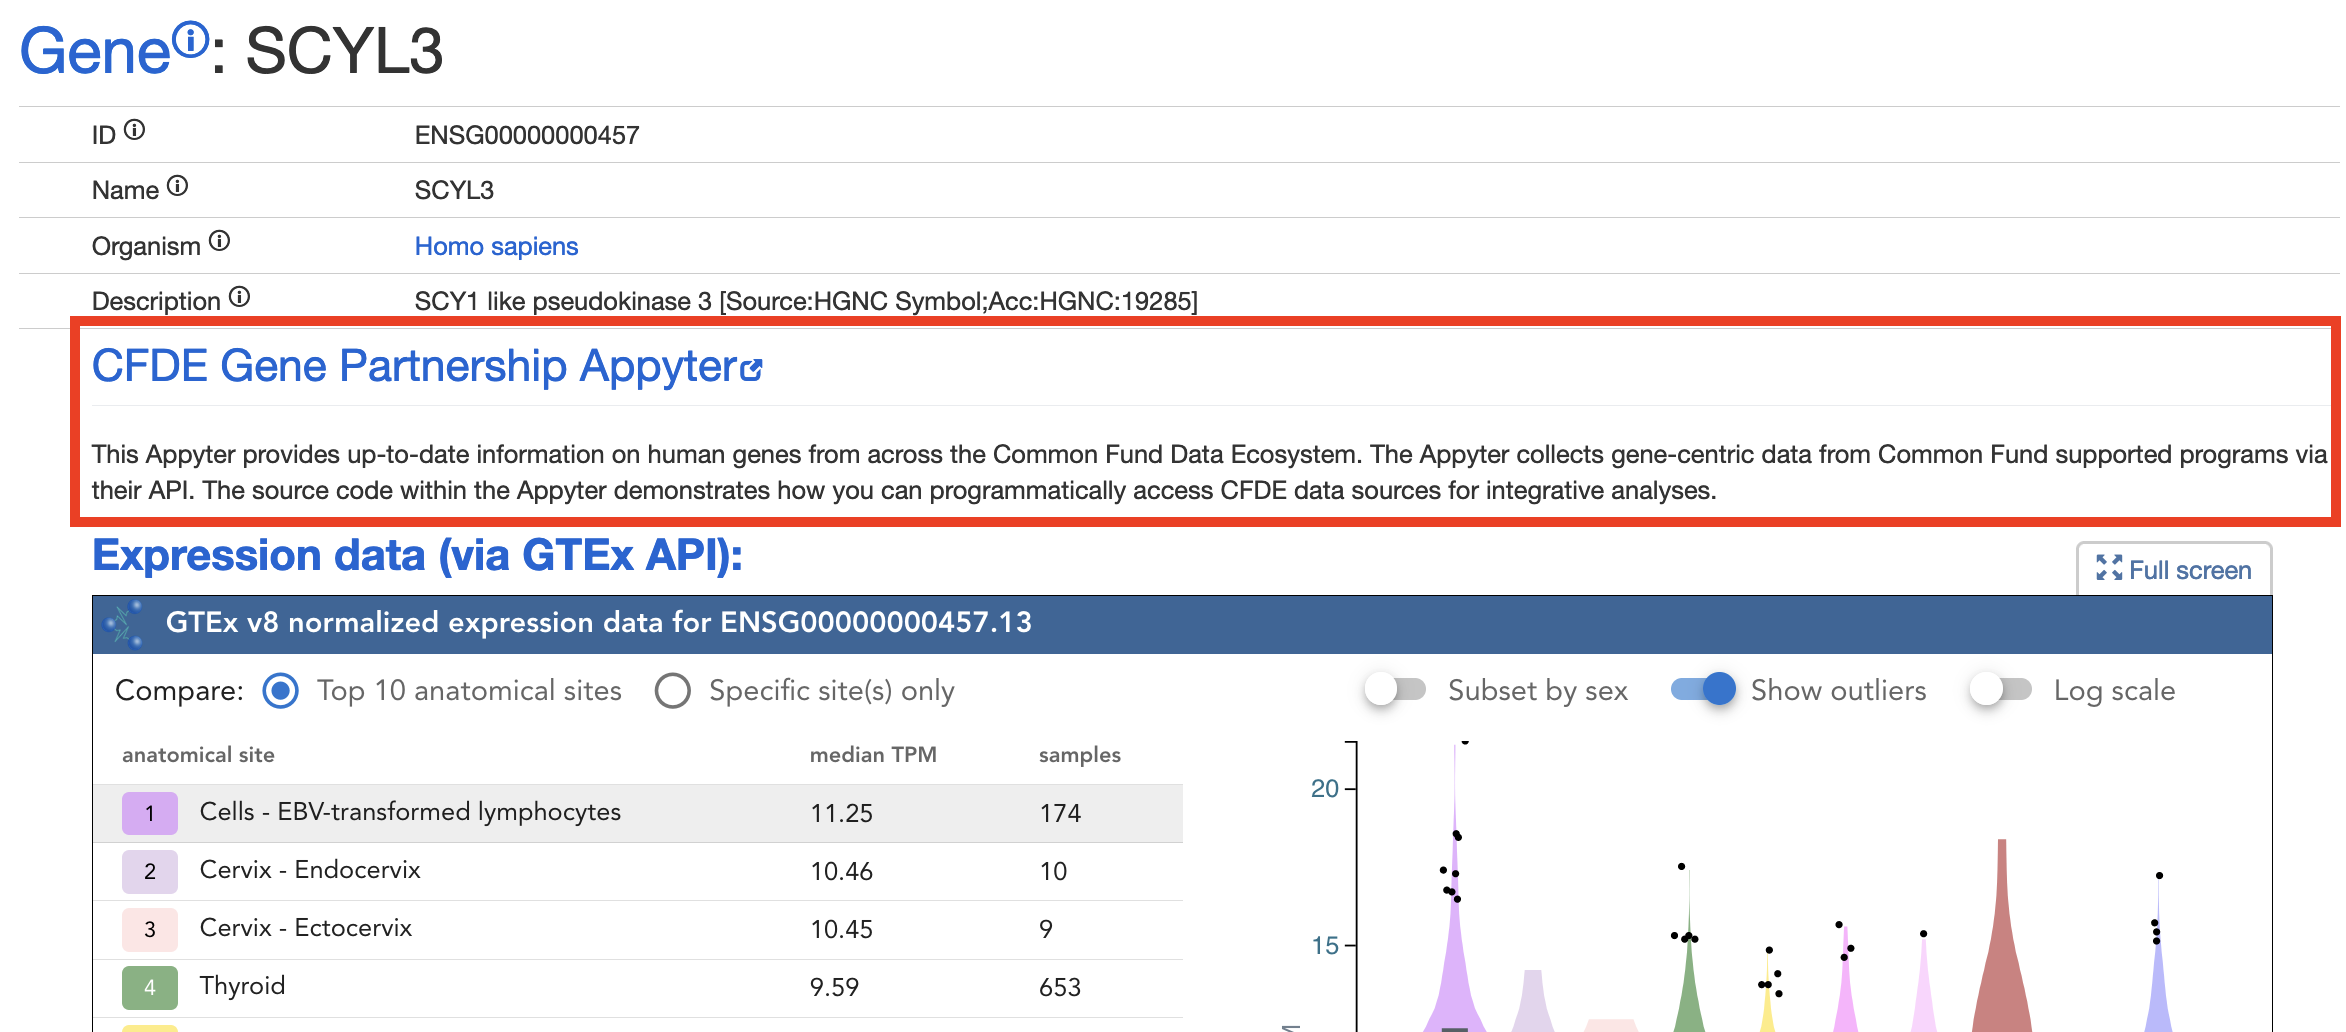
Task: Select the Cervix - Ectocervix row
Action: [638, 929]
